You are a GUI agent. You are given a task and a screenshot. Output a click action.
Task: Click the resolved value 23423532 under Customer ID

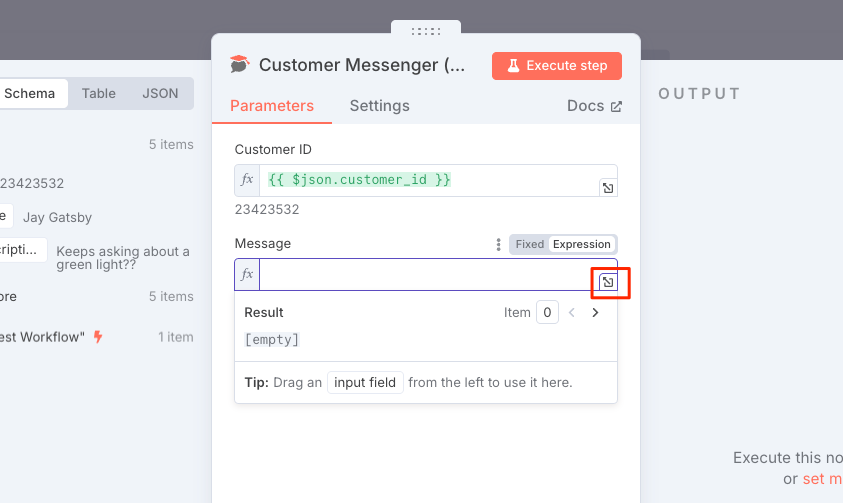[267, 210]
